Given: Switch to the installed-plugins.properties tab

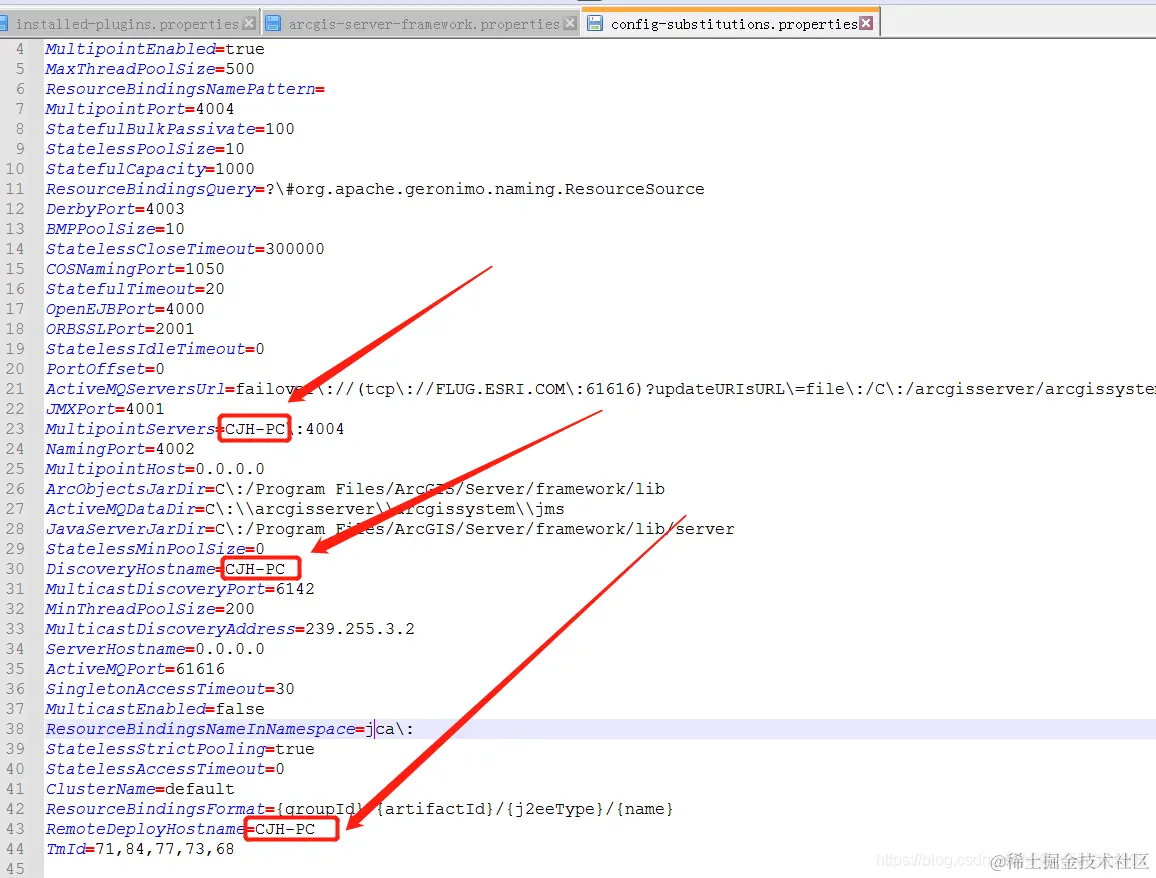Looking at the screenshot, I should pos(127,24).
